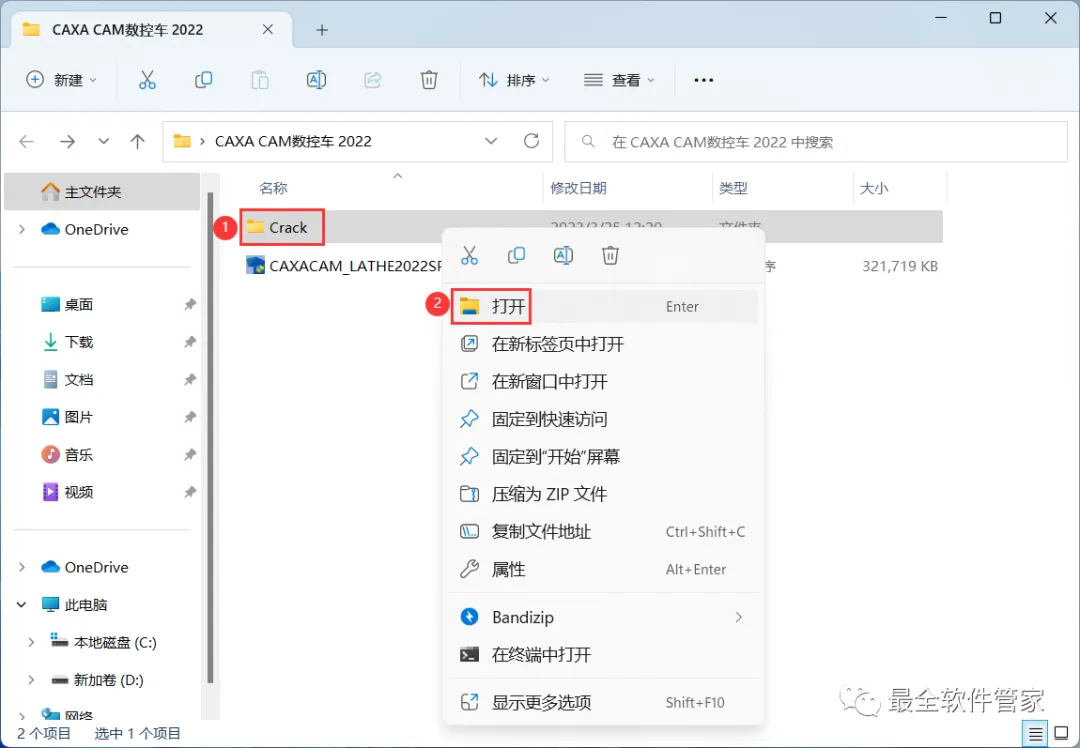The width and height of the screenshot is (1080, 748).
Task: Collapse the 此电脑 tree node
Action: 21,605
